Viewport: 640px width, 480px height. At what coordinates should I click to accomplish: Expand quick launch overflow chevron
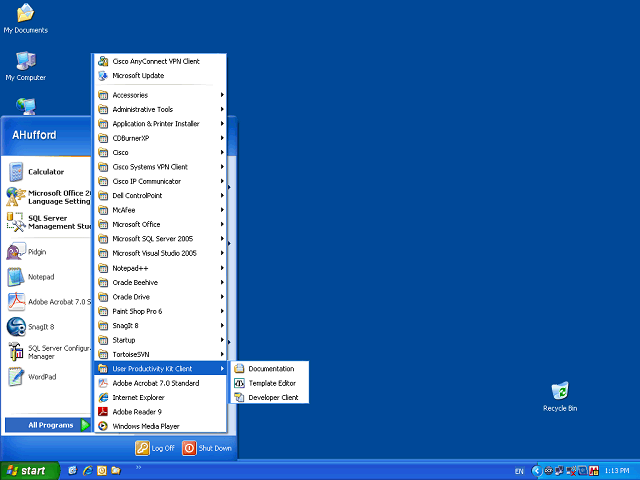pos(138,467)
